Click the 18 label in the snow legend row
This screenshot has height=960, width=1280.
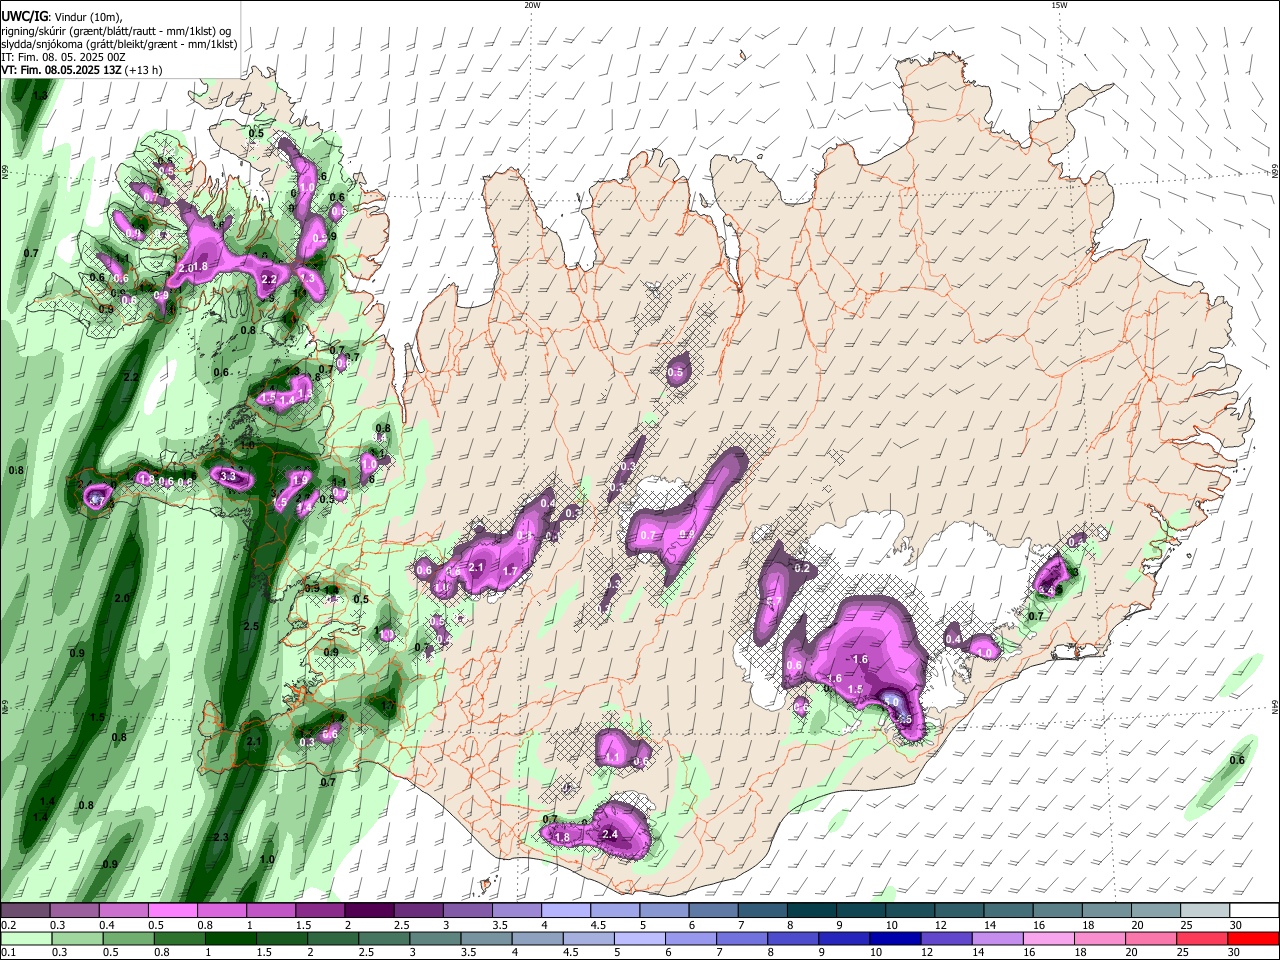click(x=1089, y=925)
